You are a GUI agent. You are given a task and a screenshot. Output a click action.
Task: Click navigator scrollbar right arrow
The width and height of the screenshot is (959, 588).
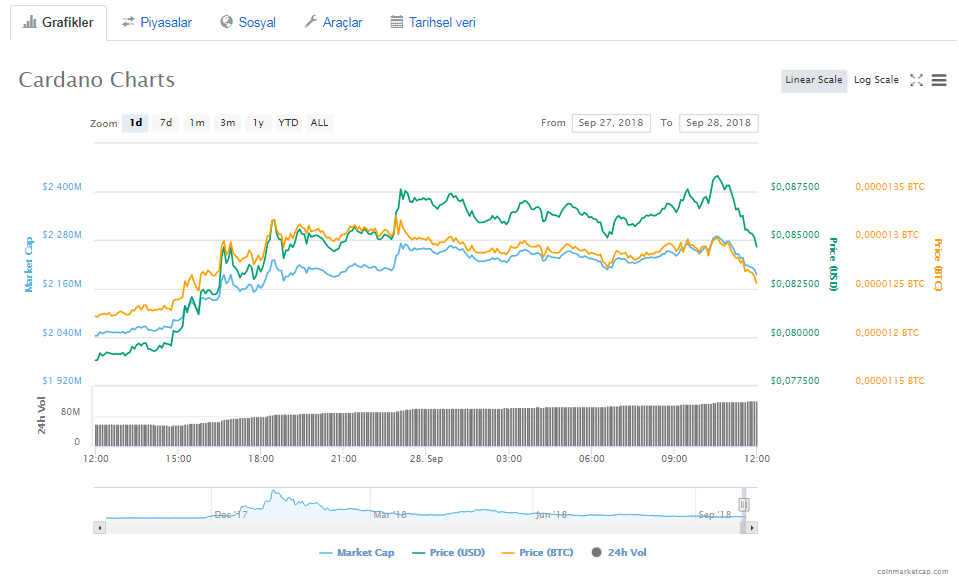point(752,527)
